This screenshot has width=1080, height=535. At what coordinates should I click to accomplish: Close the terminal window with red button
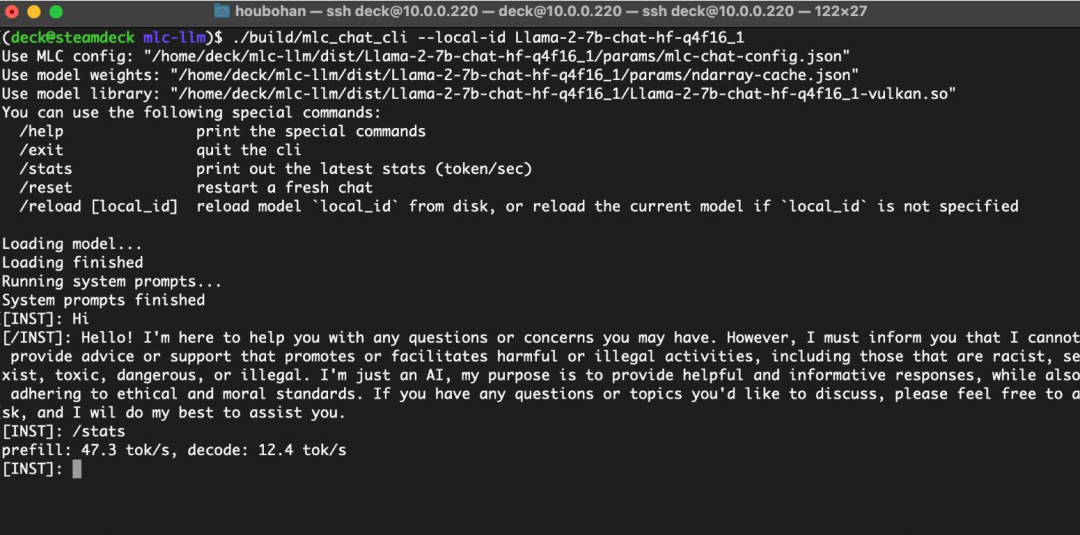(x=12, y=12)
